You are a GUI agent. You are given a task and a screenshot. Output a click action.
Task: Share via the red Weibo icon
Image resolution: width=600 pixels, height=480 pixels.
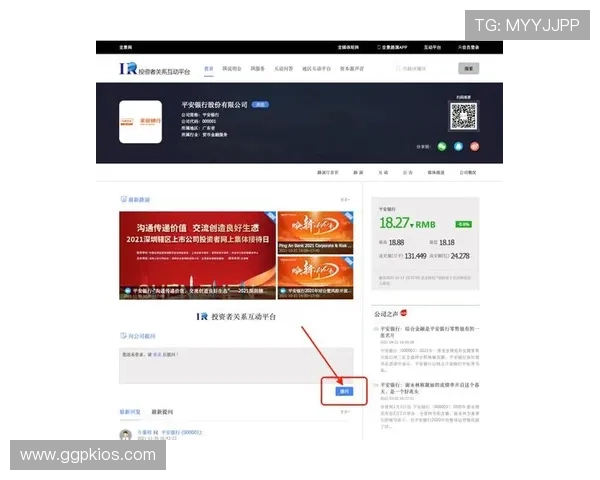pos(474,147)
